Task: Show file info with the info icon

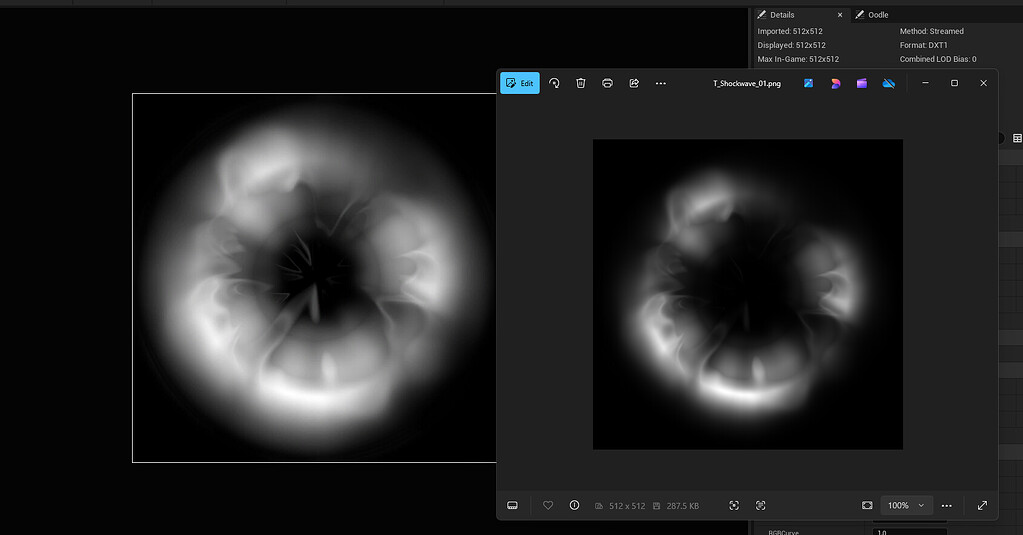Action: tap(574, 505)
